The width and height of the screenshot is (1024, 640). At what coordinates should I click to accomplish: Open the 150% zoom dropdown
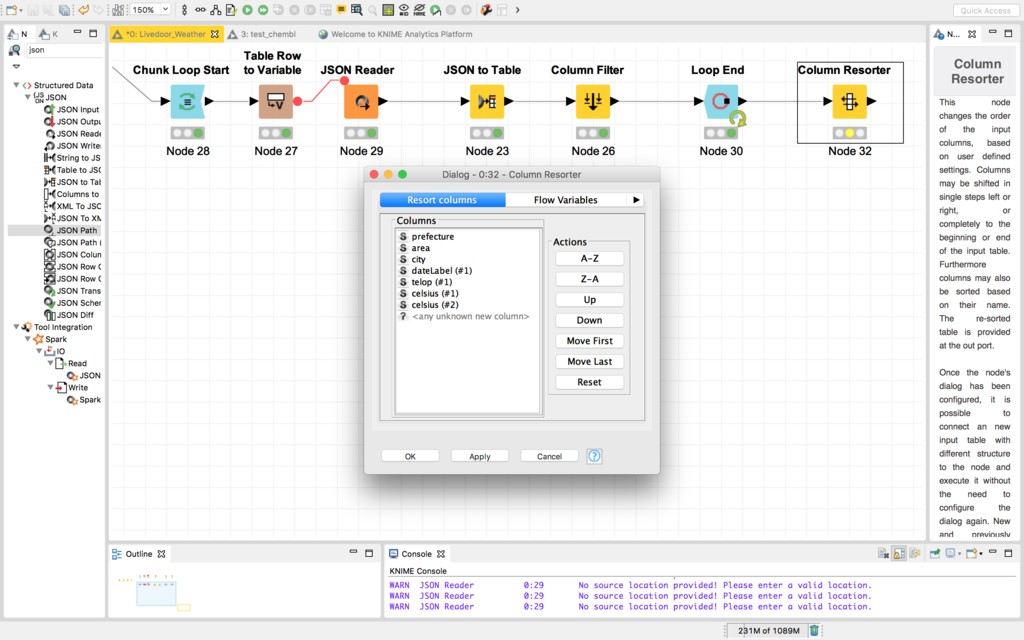pos(165,9)
